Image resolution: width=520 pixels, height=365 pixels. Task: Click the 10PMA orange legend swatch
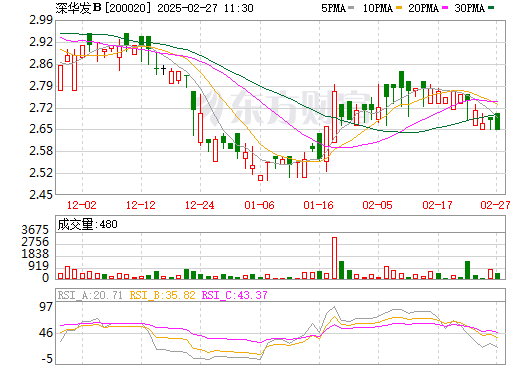399,8
